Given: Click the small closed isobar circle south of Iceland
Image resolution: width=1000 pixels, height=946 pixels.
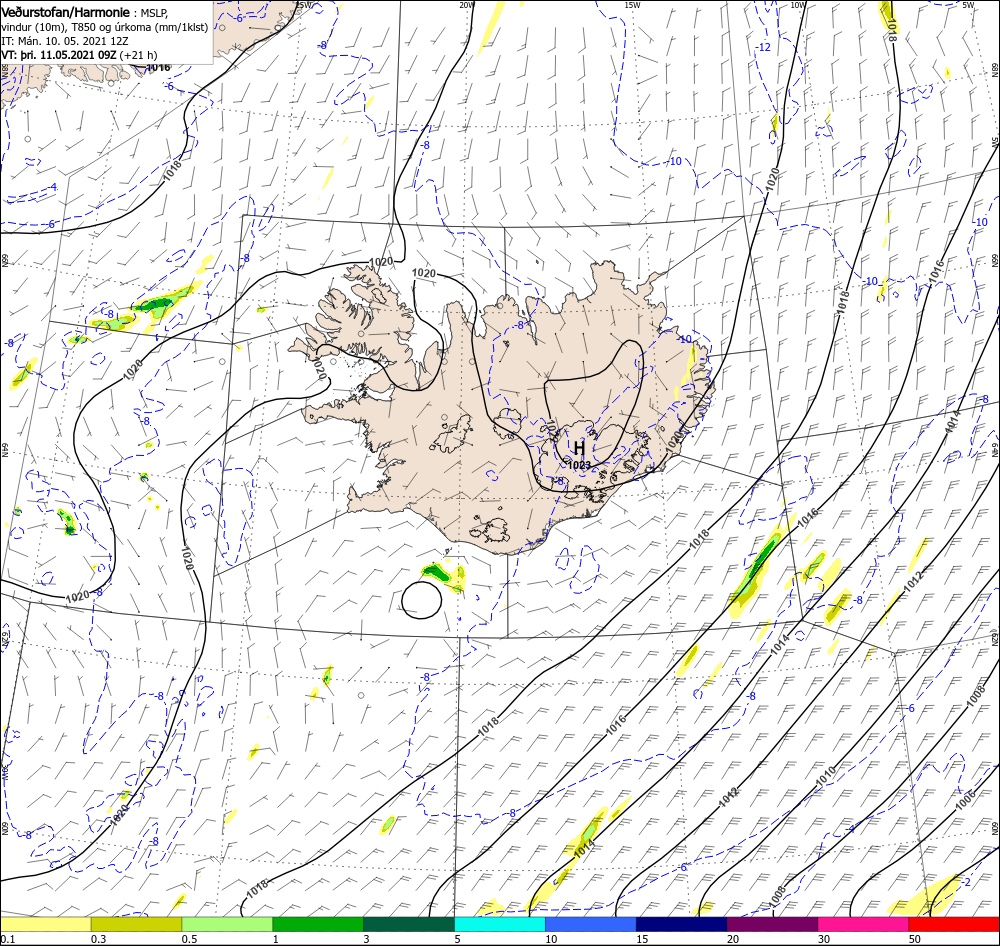Looking at the screenshot, I should pyautogui.click(x=422, y=600).
